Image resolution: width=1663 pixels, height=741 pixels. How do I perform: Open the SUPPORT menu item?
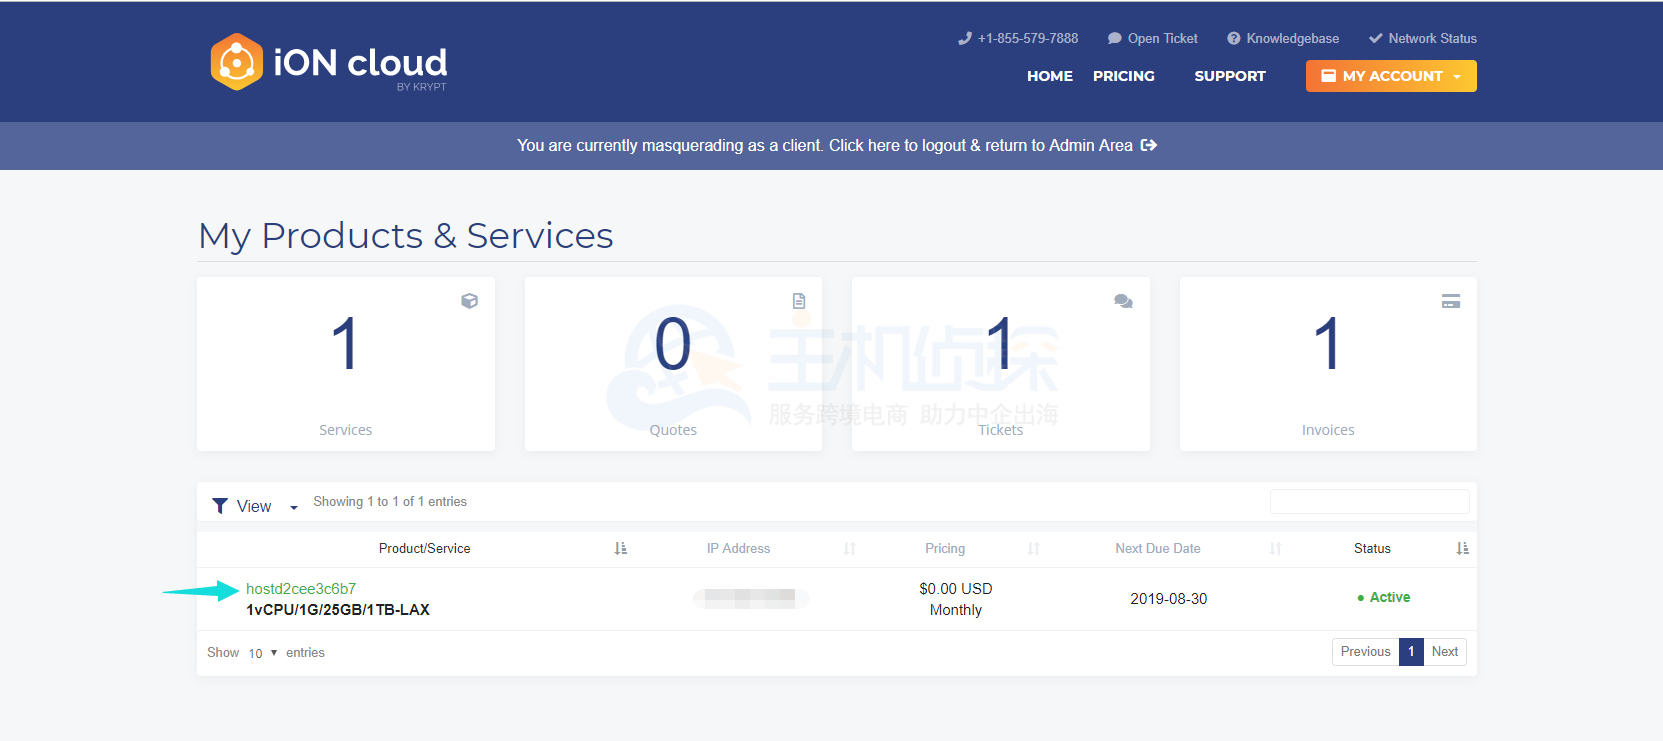click(x=1229, y=76)
